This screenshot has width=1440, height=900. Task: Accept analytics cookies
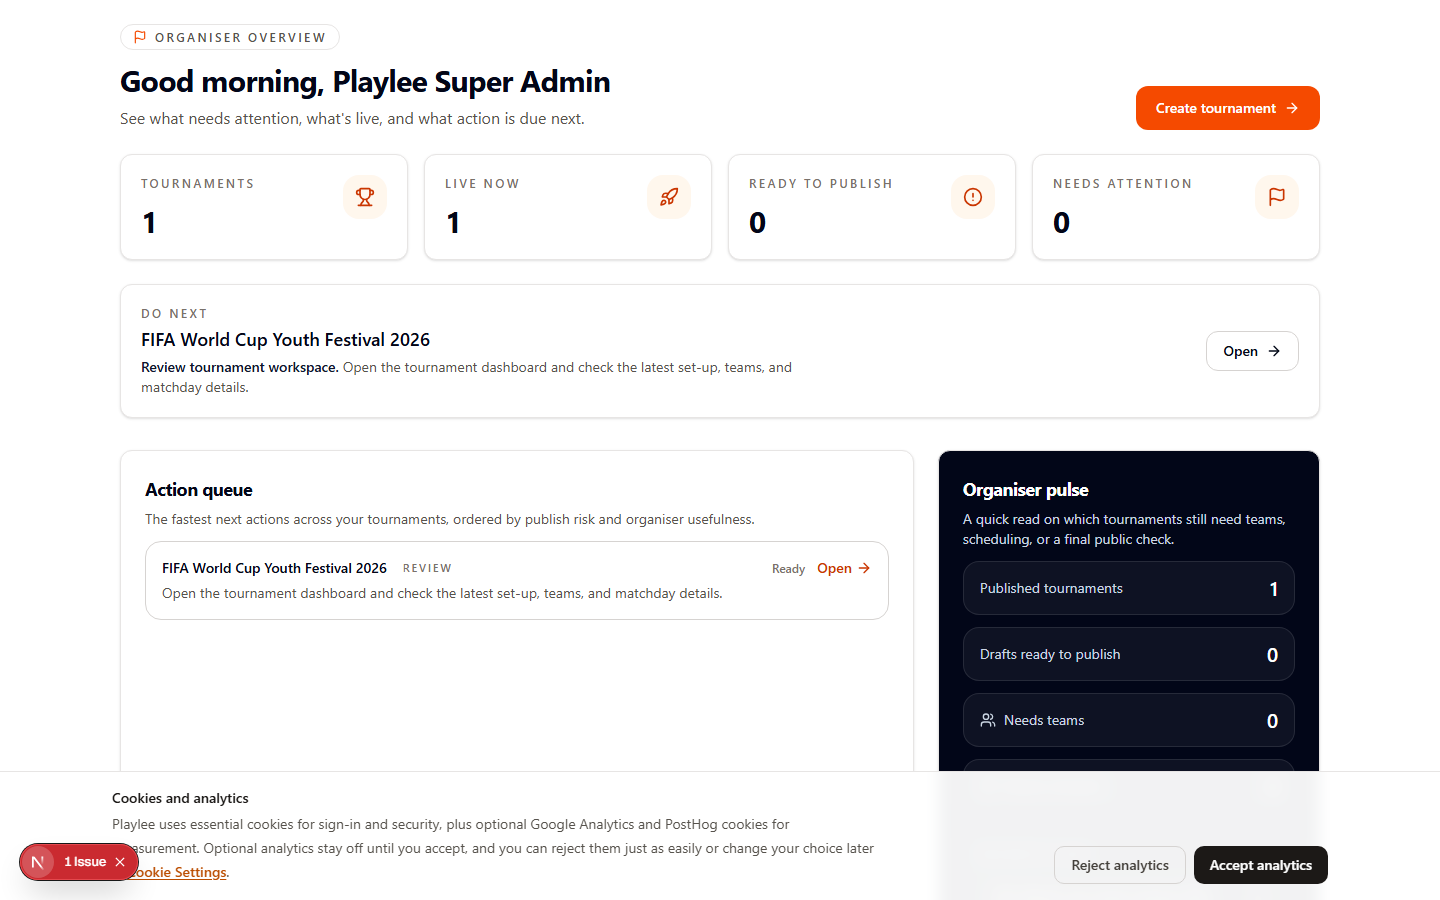[x=1260, y=865]
